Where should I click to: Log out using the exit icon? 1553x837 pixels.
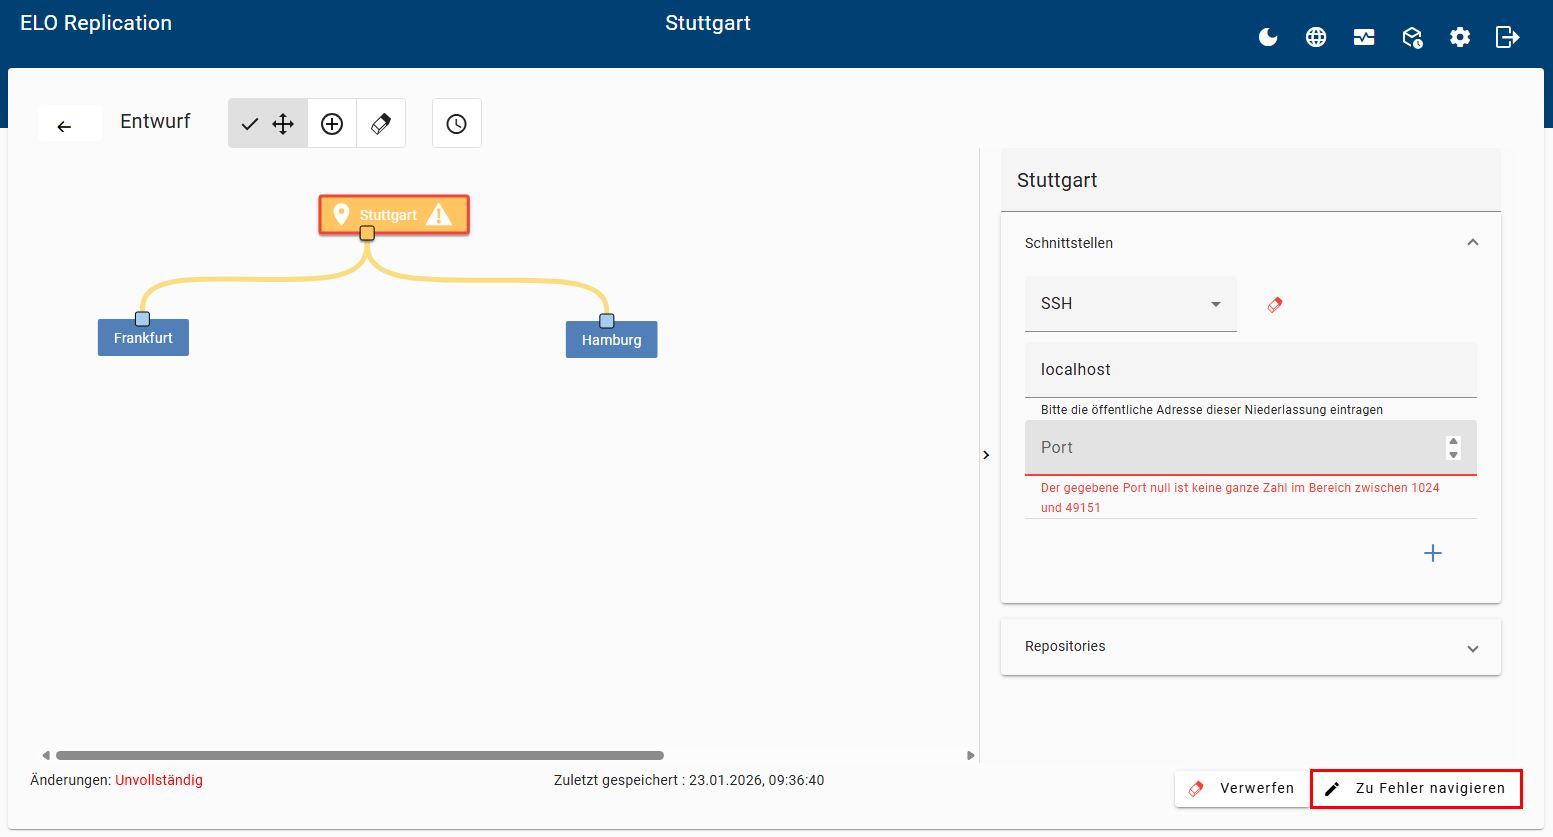tap(1507, 37)
